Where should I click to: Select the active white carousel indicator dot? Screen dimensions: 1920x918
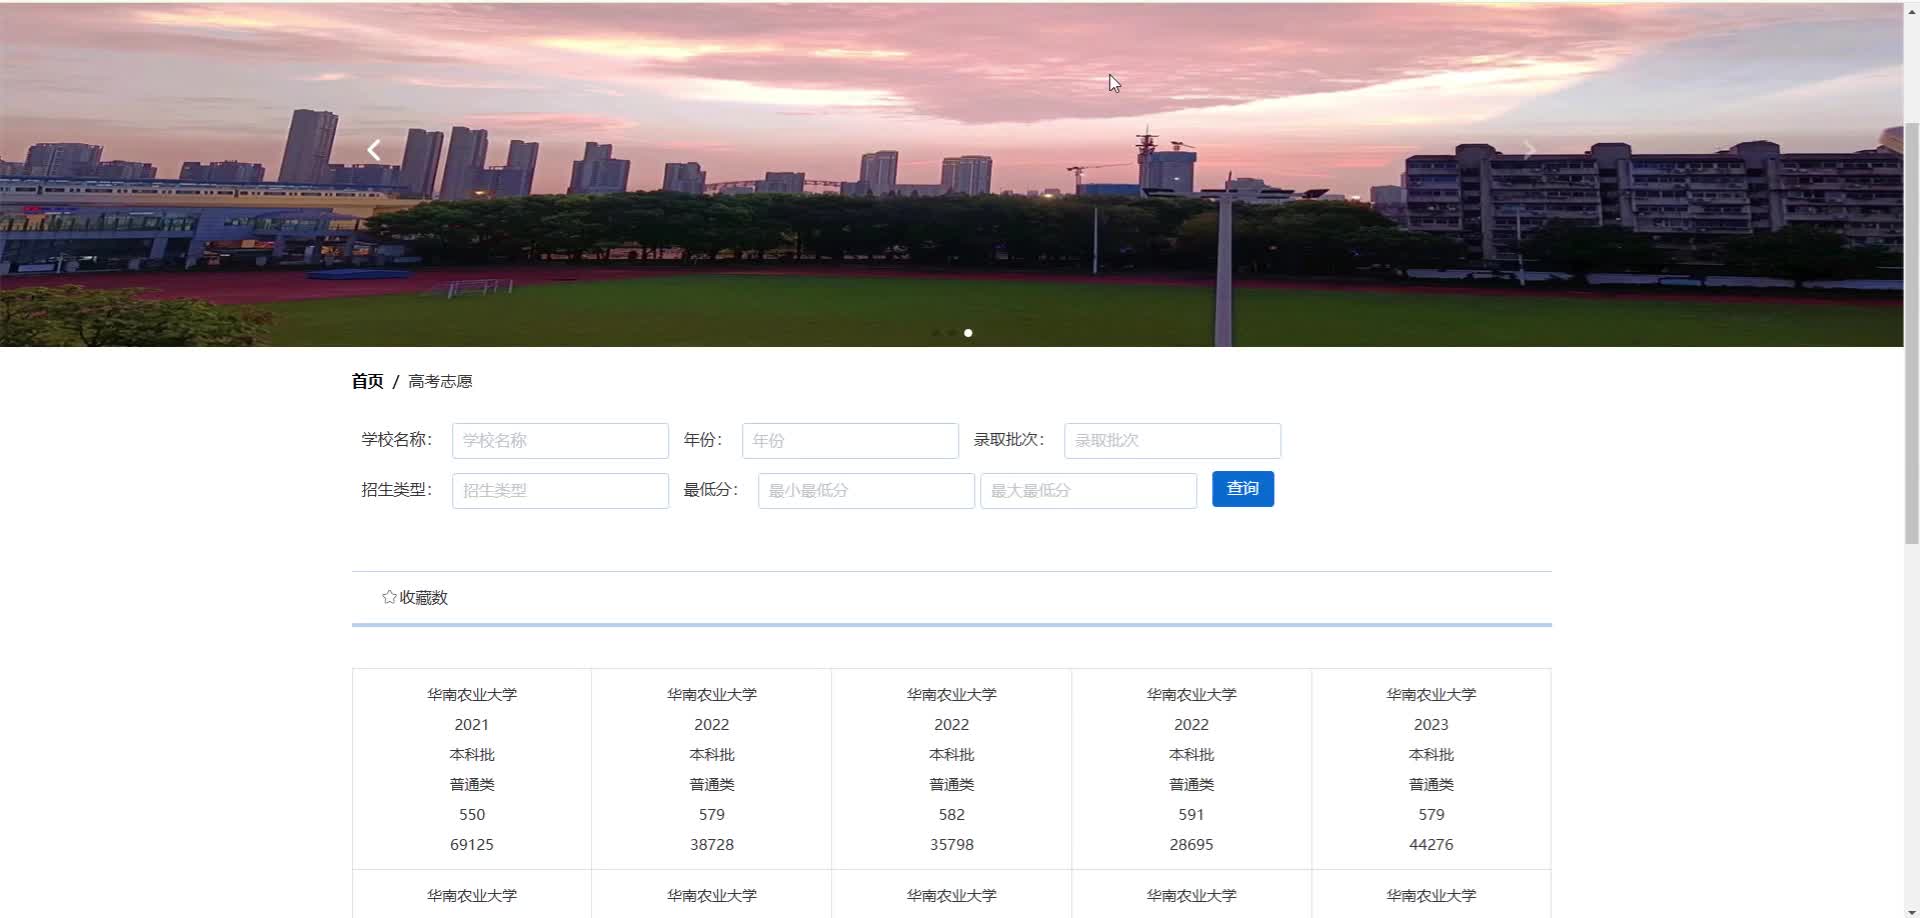[x=968, y=333]
